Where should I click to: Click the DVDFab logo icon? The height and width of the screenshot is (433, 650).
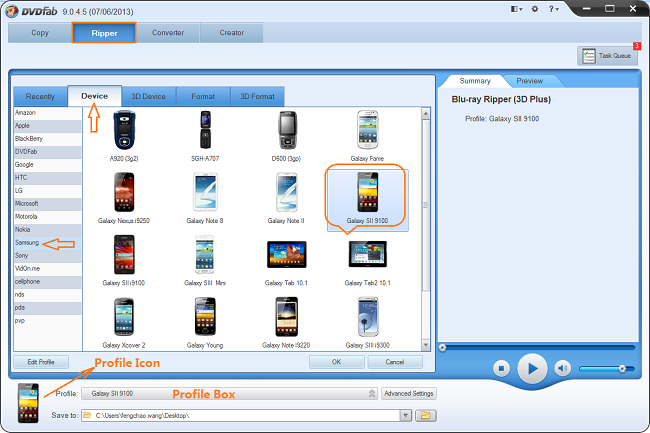[x=11, y=11]
